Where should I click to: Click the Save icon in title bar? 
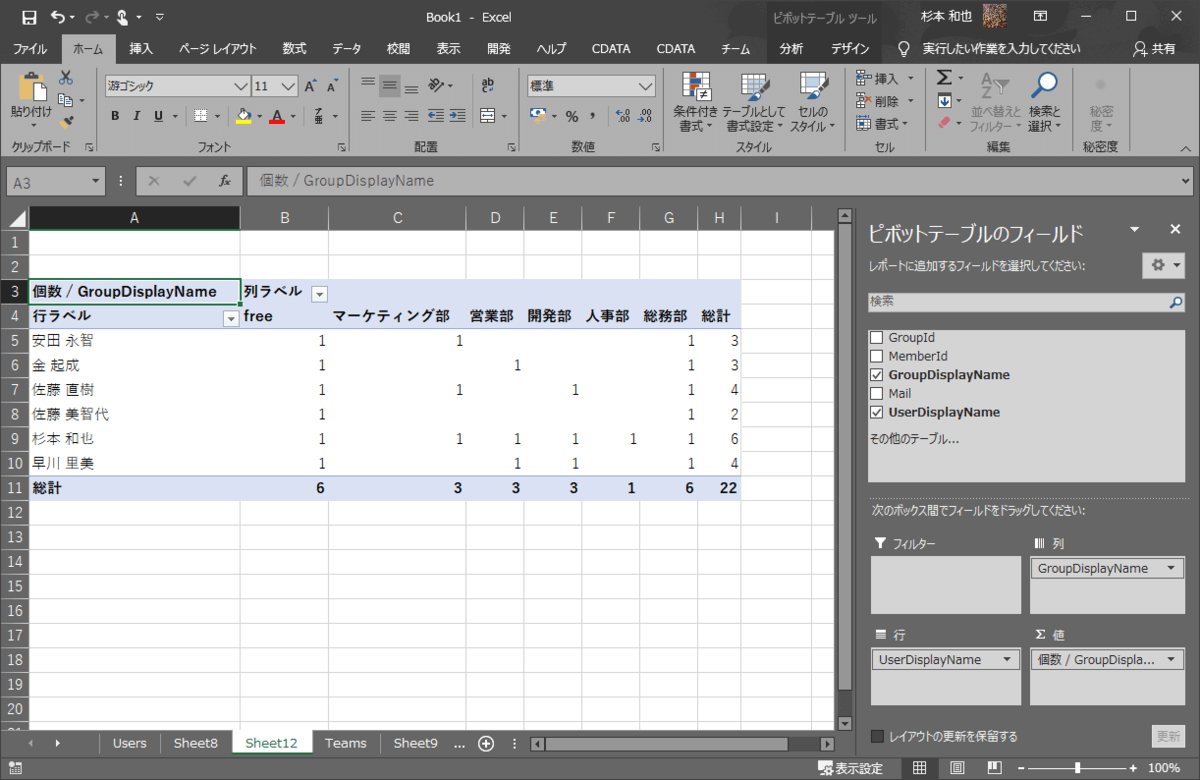coord(29,17)
